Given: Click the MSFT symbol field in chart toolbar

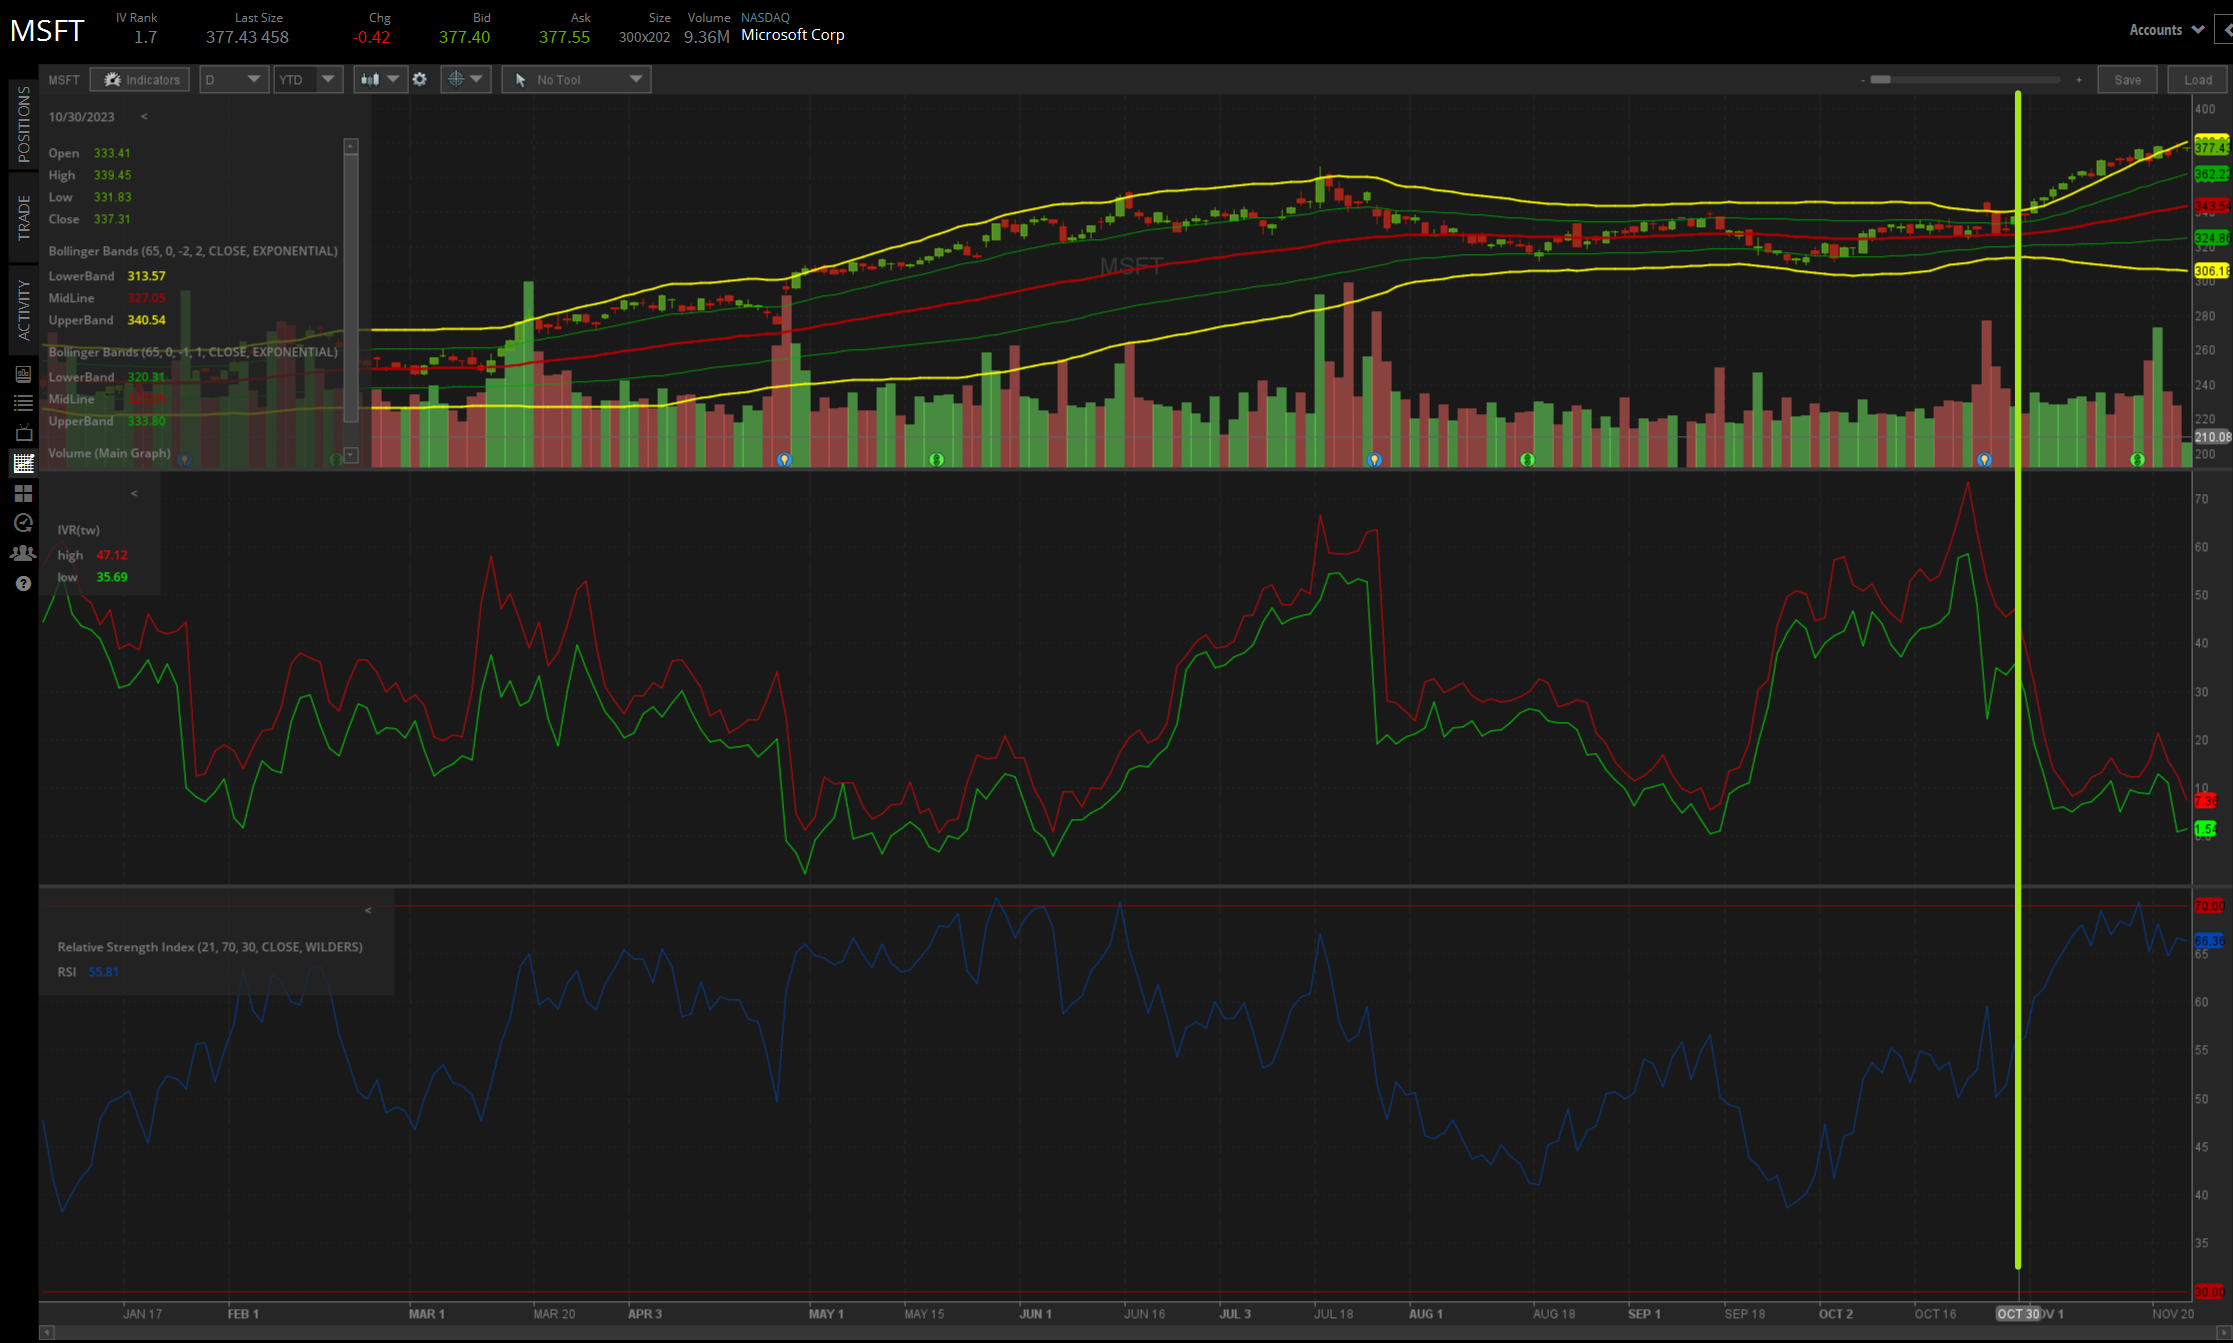Looking at the screenshot, I should pyautogui.click(x=64, y=80).
